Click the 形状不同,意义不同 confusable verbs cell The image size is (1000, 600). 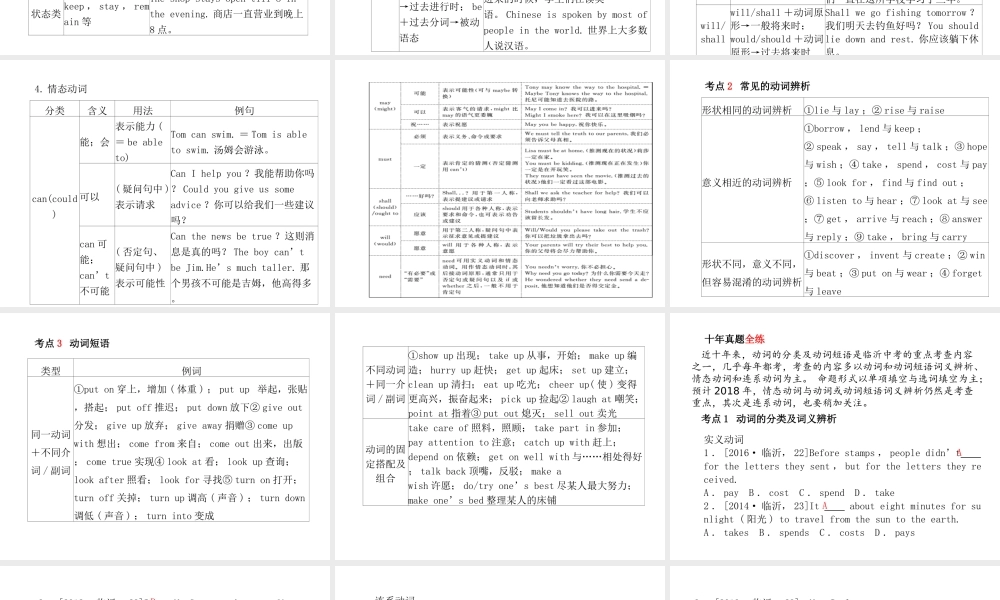click(751, 272)
